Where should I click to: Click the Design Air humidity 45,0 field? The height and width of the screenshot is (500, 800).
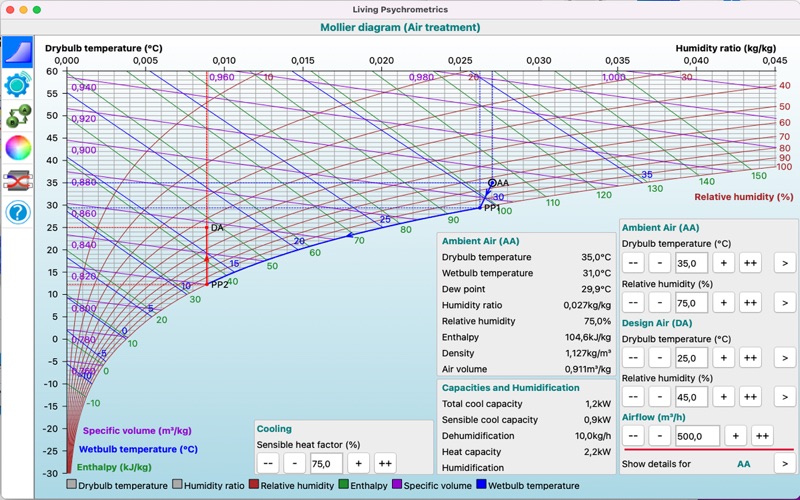coord(691,397)
